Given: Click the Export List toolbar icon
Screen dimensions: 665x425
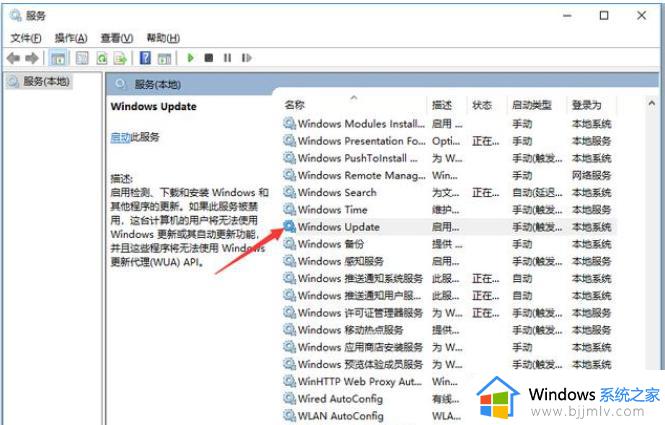Looking at the screenshot, I should 120,58.
